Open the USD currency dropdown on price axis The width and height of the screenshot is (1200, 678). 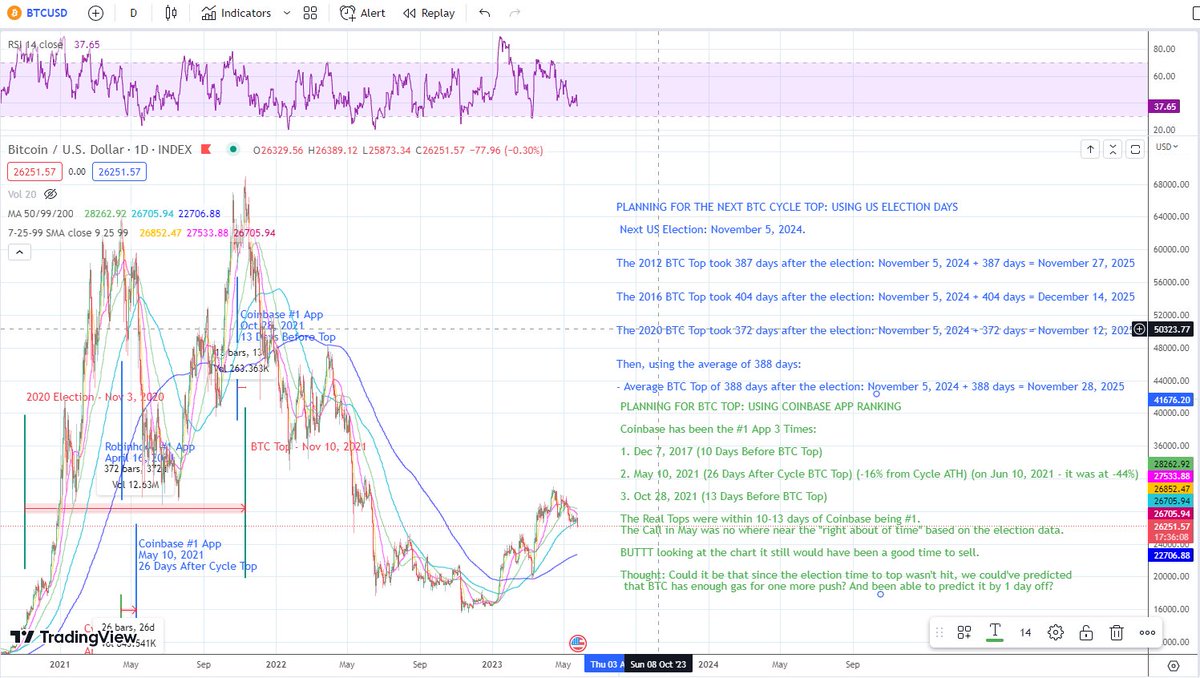[1168, 147]
